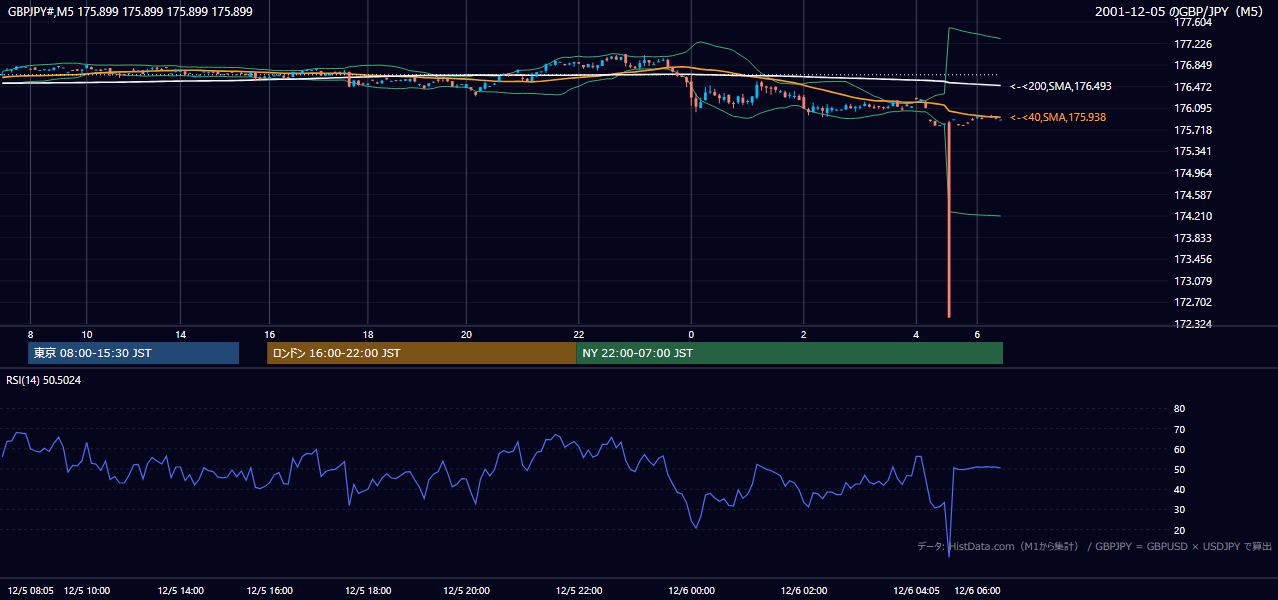Click the 12/6 04:05 time axis label
This screenshot has height=600, width=1278.
916,590
